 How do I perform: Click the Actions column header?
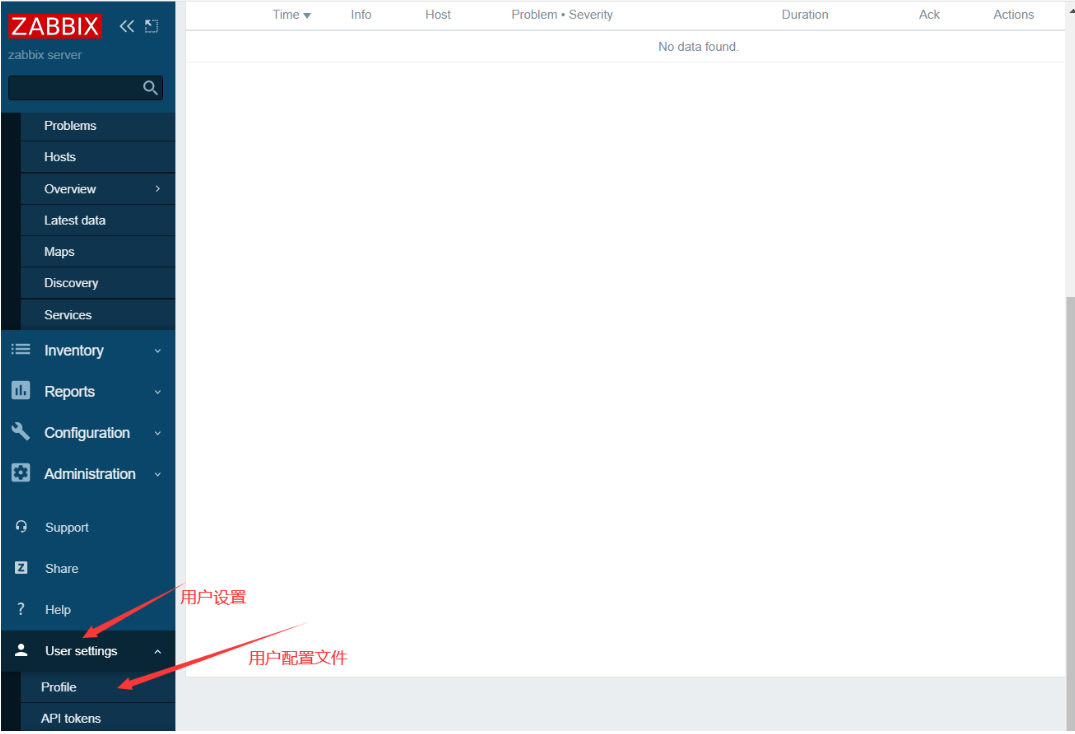1014,14
